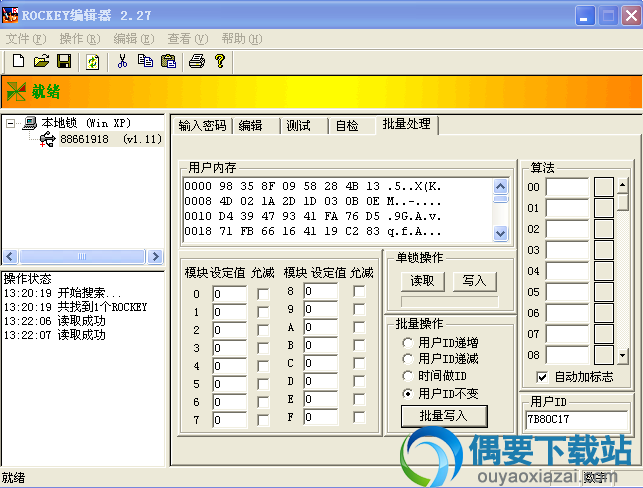Click the tree panel horizontal scrollbar thumb
The image size is (643, 488).
tap(82, 257)
